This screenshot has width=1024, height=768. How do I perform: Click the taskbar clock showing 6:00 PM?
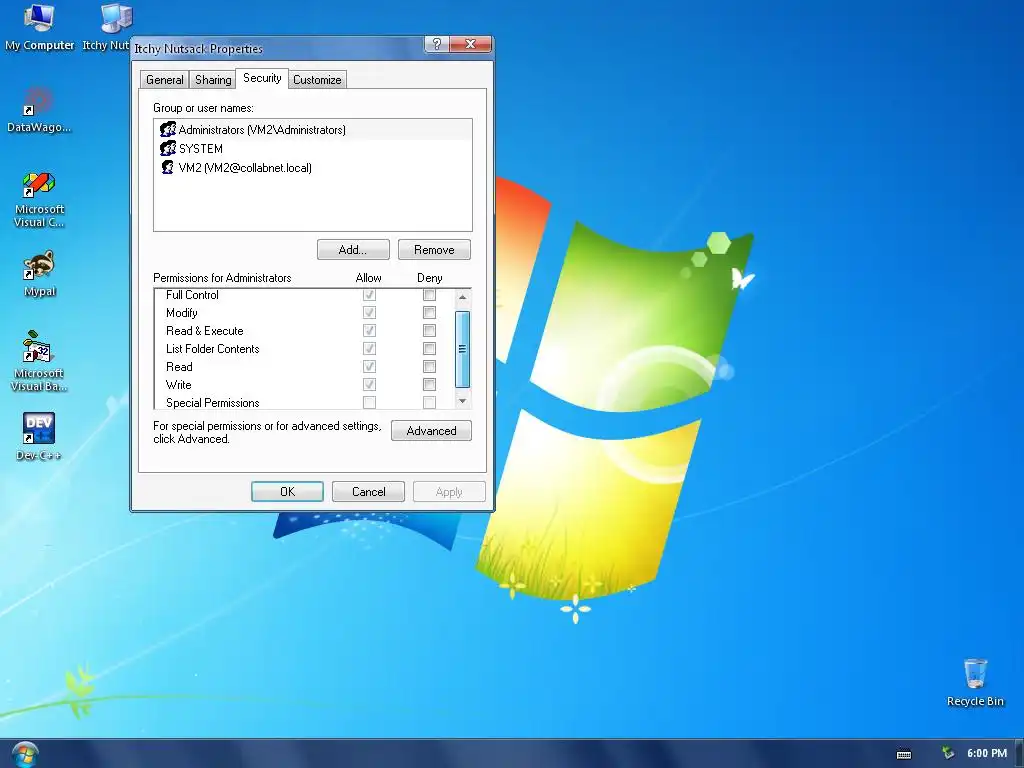pyautogui.click(x=986, y=753)
